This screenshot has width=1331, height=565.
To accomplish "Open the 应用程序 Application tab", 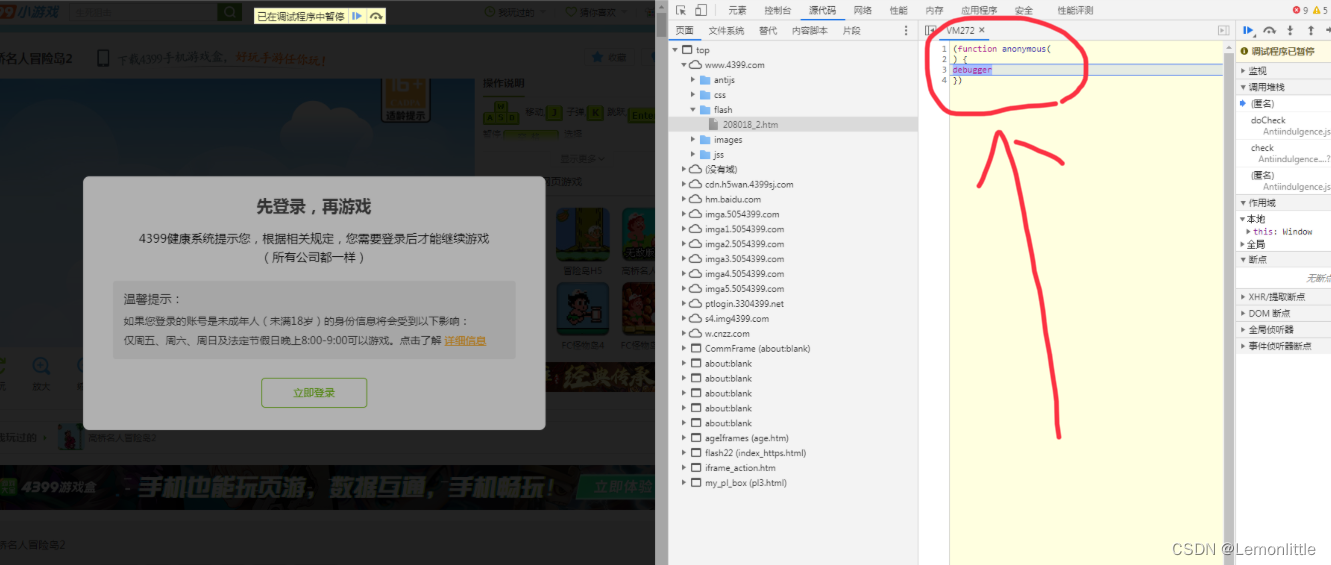I will (x=979, y=10).
